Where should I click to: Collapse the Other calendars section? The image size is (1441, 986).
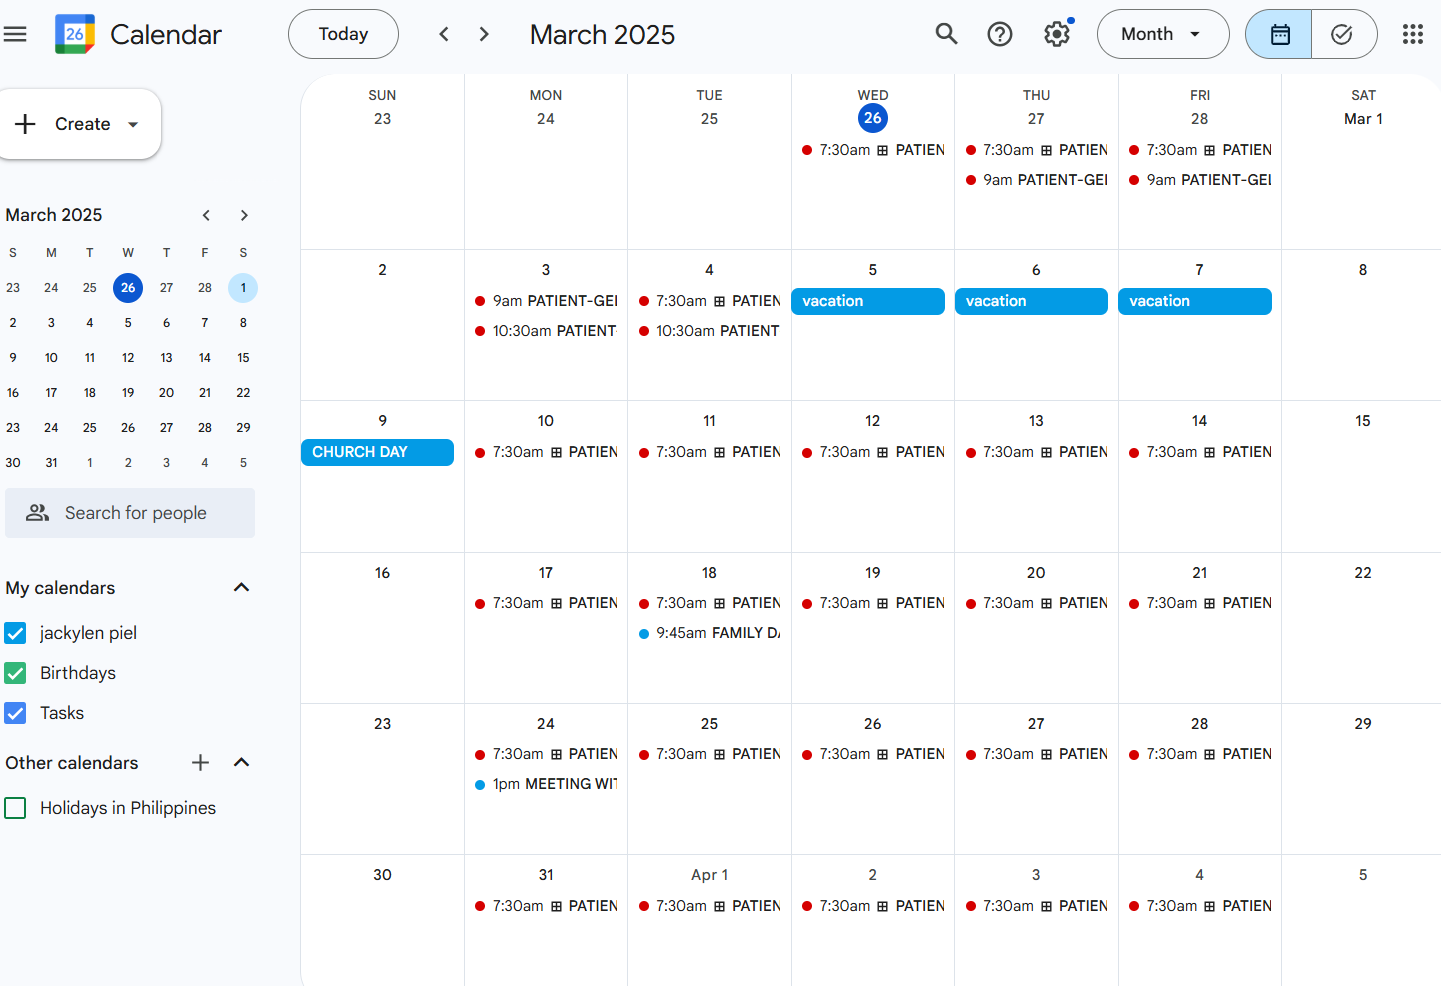(x=241, y=762)
